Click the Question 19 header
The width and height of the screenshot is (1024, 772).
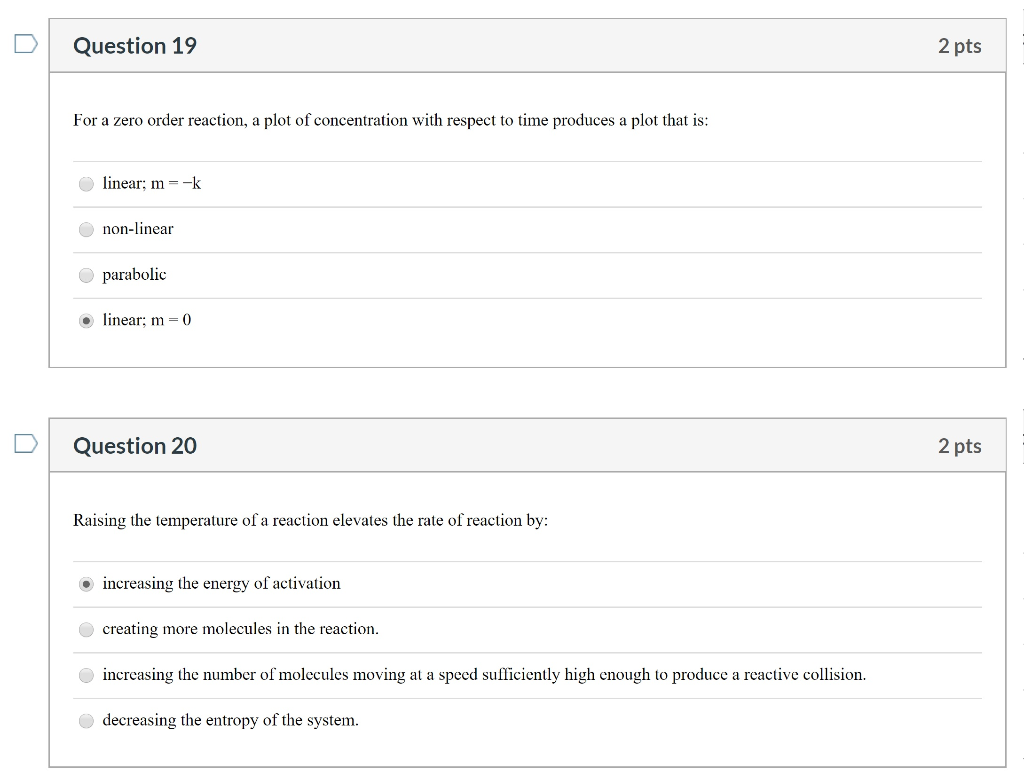pos(134,45)
